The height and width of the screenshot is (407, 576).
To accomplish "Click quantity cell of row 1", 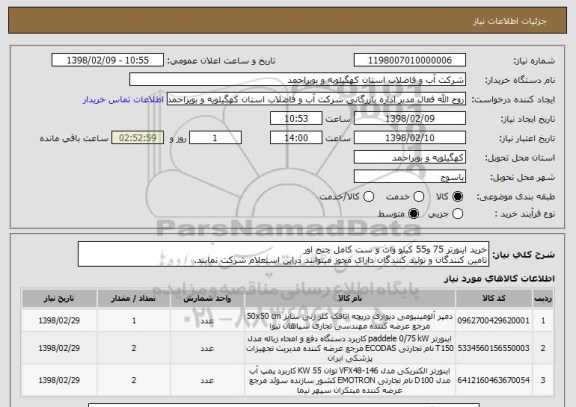I will tap(134, 321).
